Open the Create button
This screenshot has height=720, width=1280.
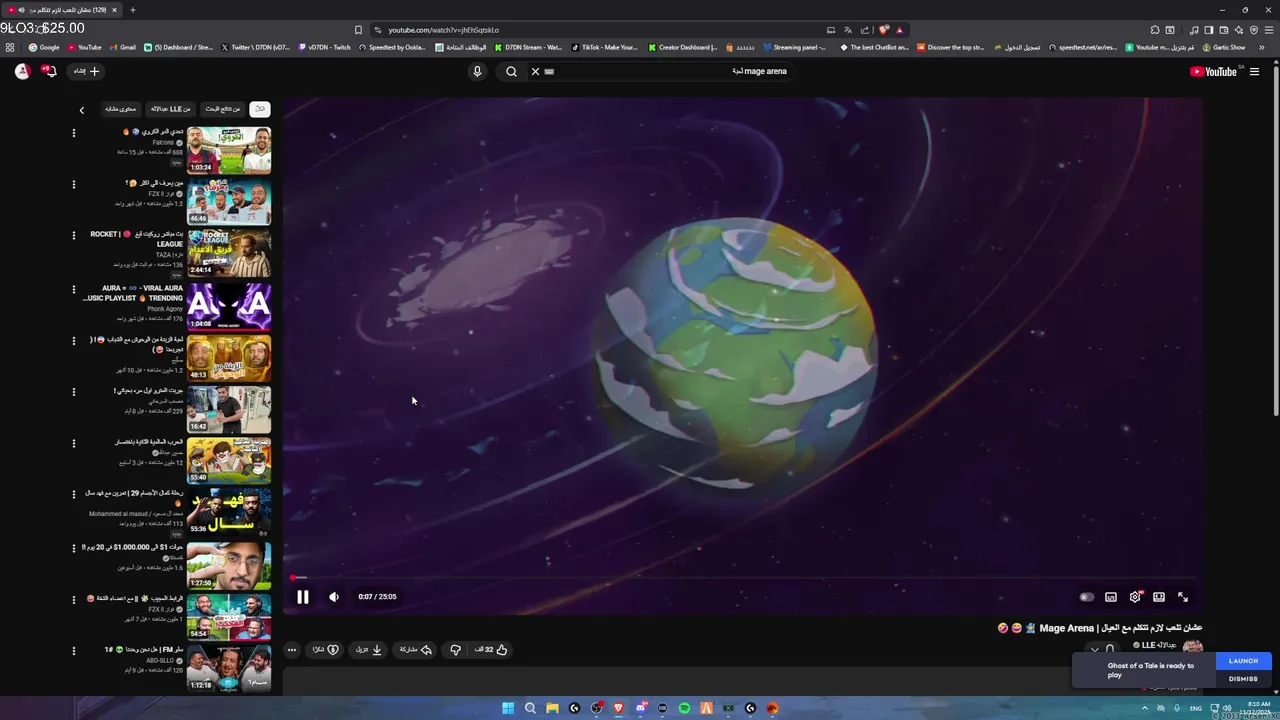click(x=86, y=71)
